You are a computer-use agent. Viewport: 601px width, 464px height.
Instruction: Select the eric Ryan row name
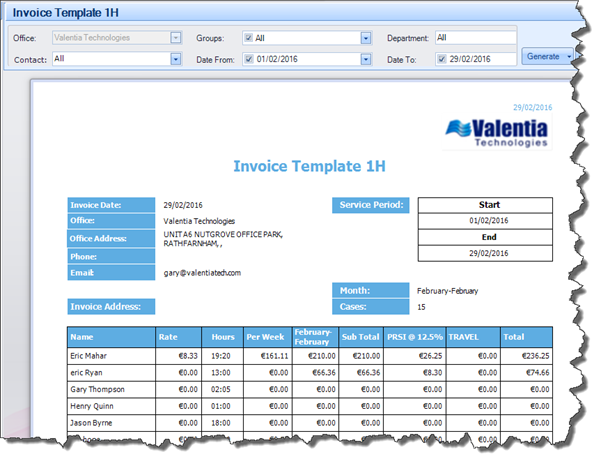point(86,373)
